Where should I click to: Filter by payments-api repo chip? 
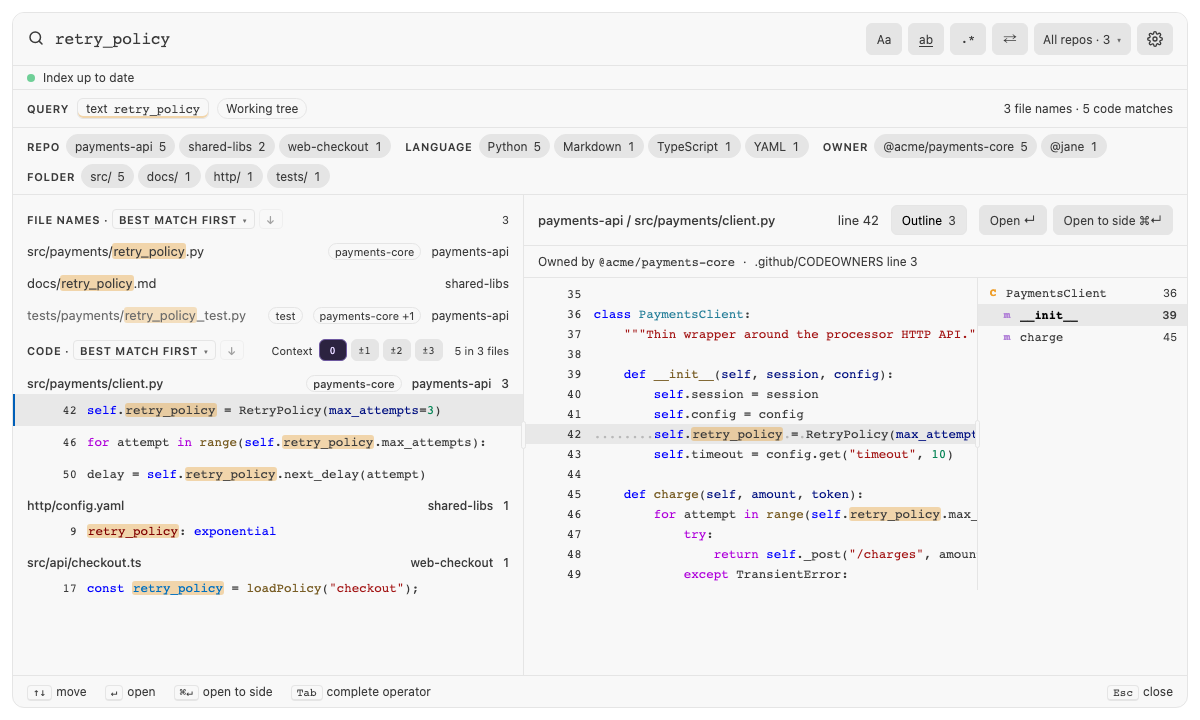point(121,147)
